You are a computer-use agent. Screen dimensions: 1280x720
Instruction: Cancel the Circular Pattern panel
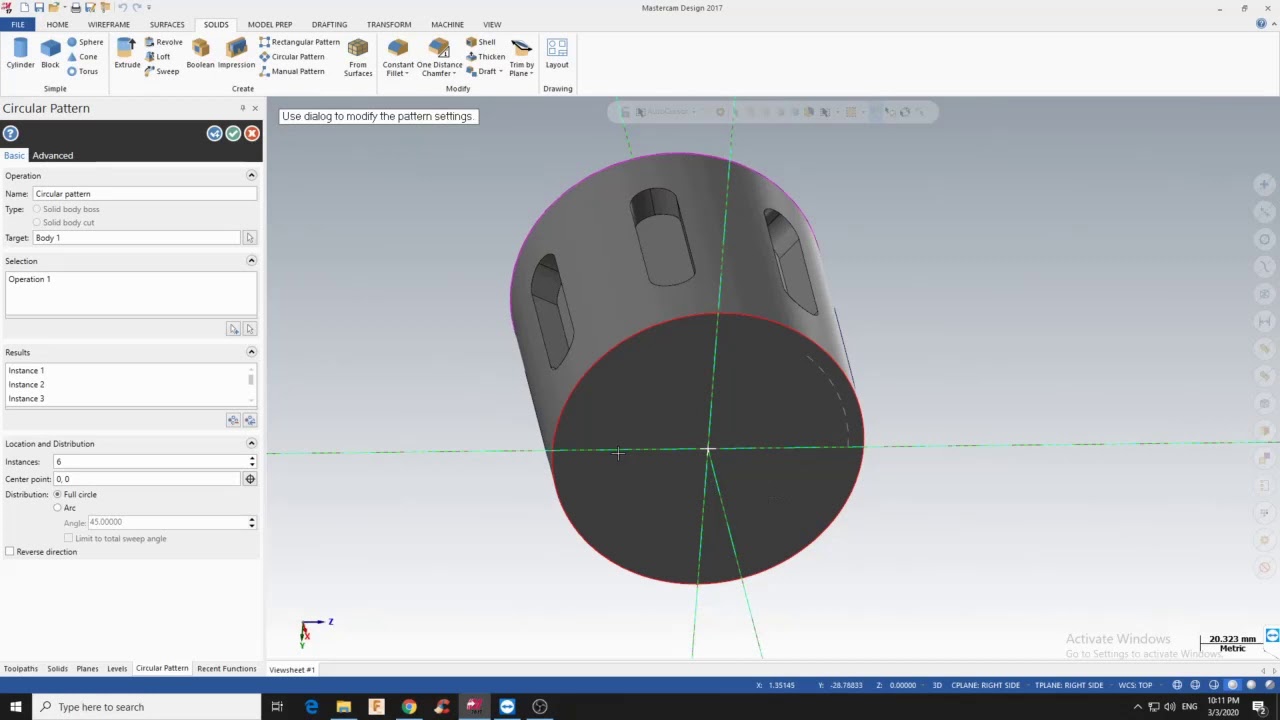tap(252, 133)
